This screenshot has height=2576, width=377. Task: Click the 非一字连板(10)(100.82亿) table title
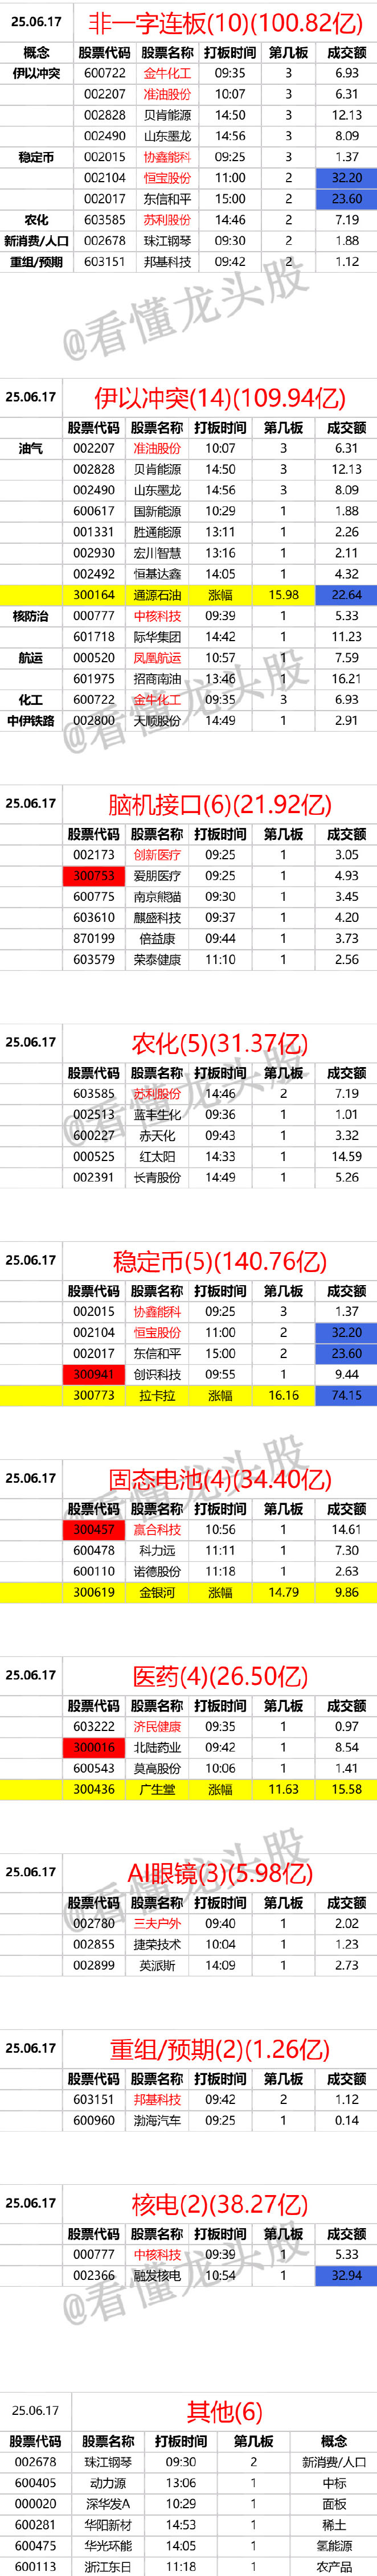tap(225, 22)
